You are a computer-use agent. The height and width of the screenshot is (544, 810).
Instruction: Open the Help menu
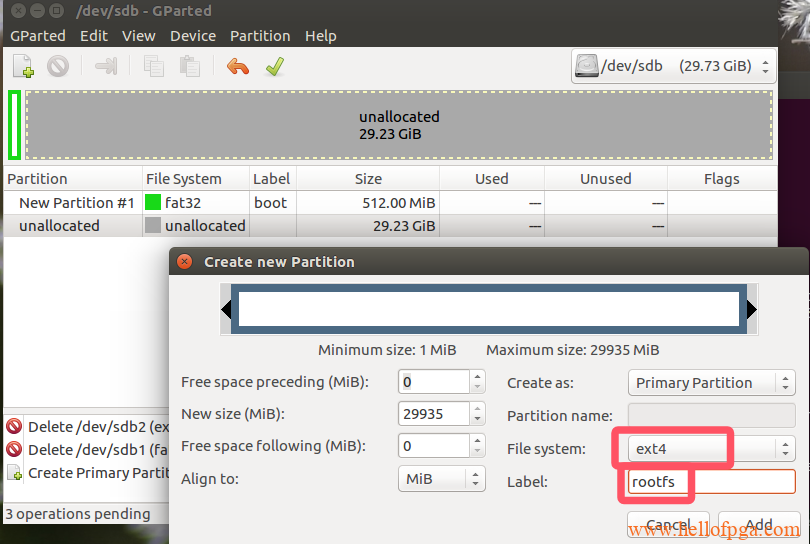point(320,36)
